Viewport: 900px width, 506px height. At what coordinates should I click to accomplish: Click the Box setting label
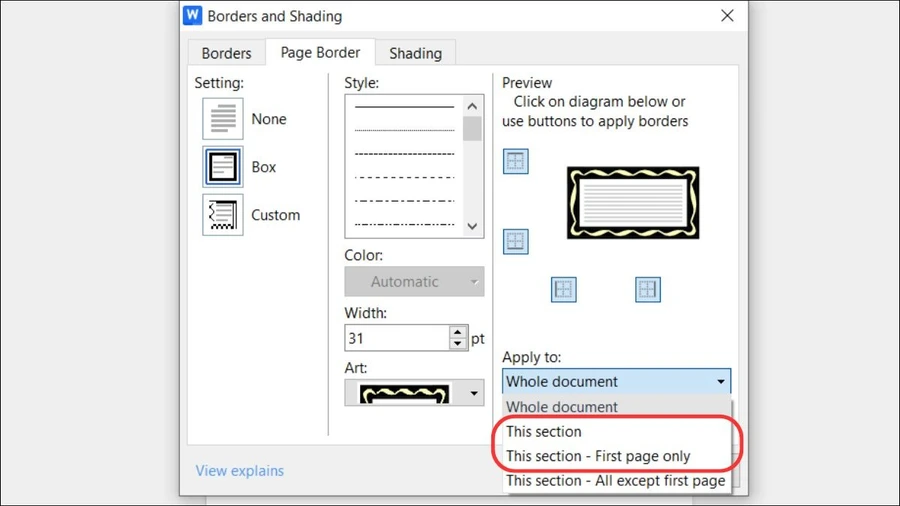[263, 167]
